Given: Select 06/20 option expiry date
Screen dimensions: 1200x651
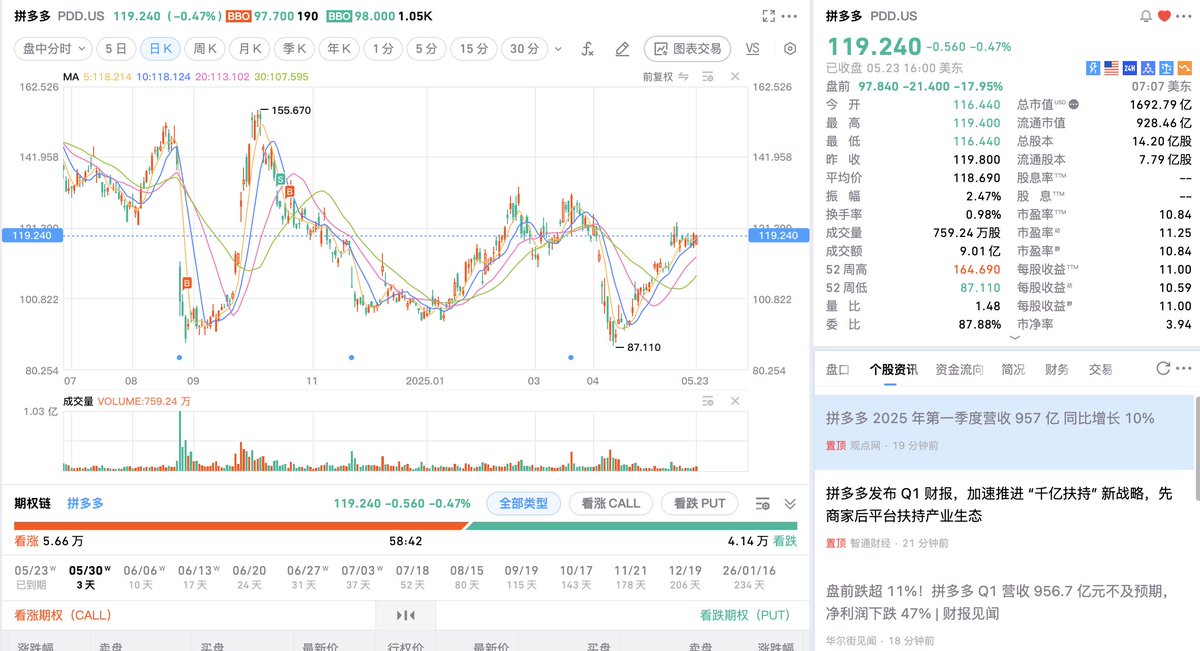Looking at the screenshot, I should pos(248,577).
